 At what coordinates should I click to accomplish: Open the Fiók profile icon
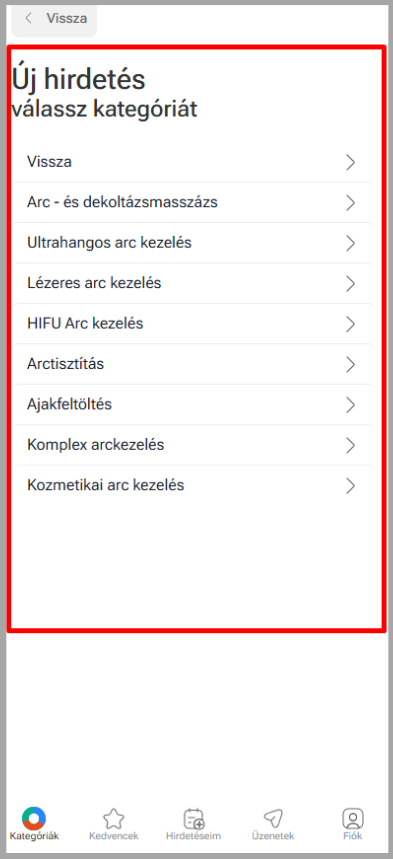tap(353, 818)
